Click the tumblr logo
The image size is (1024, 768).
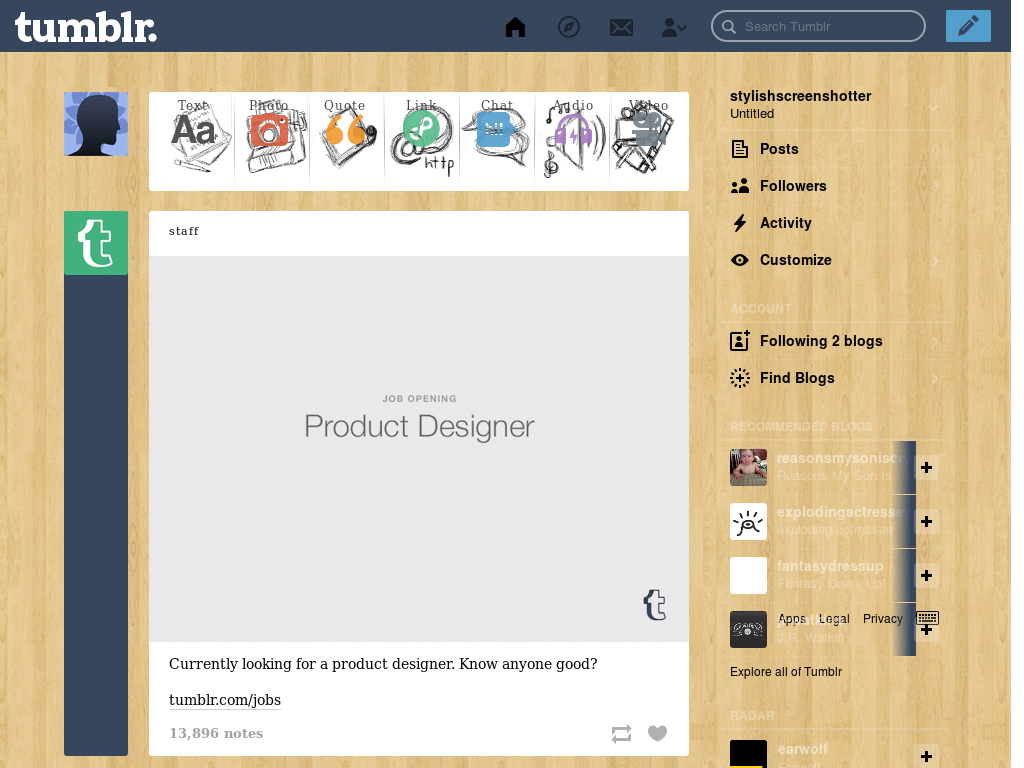[x=86, y=27]
